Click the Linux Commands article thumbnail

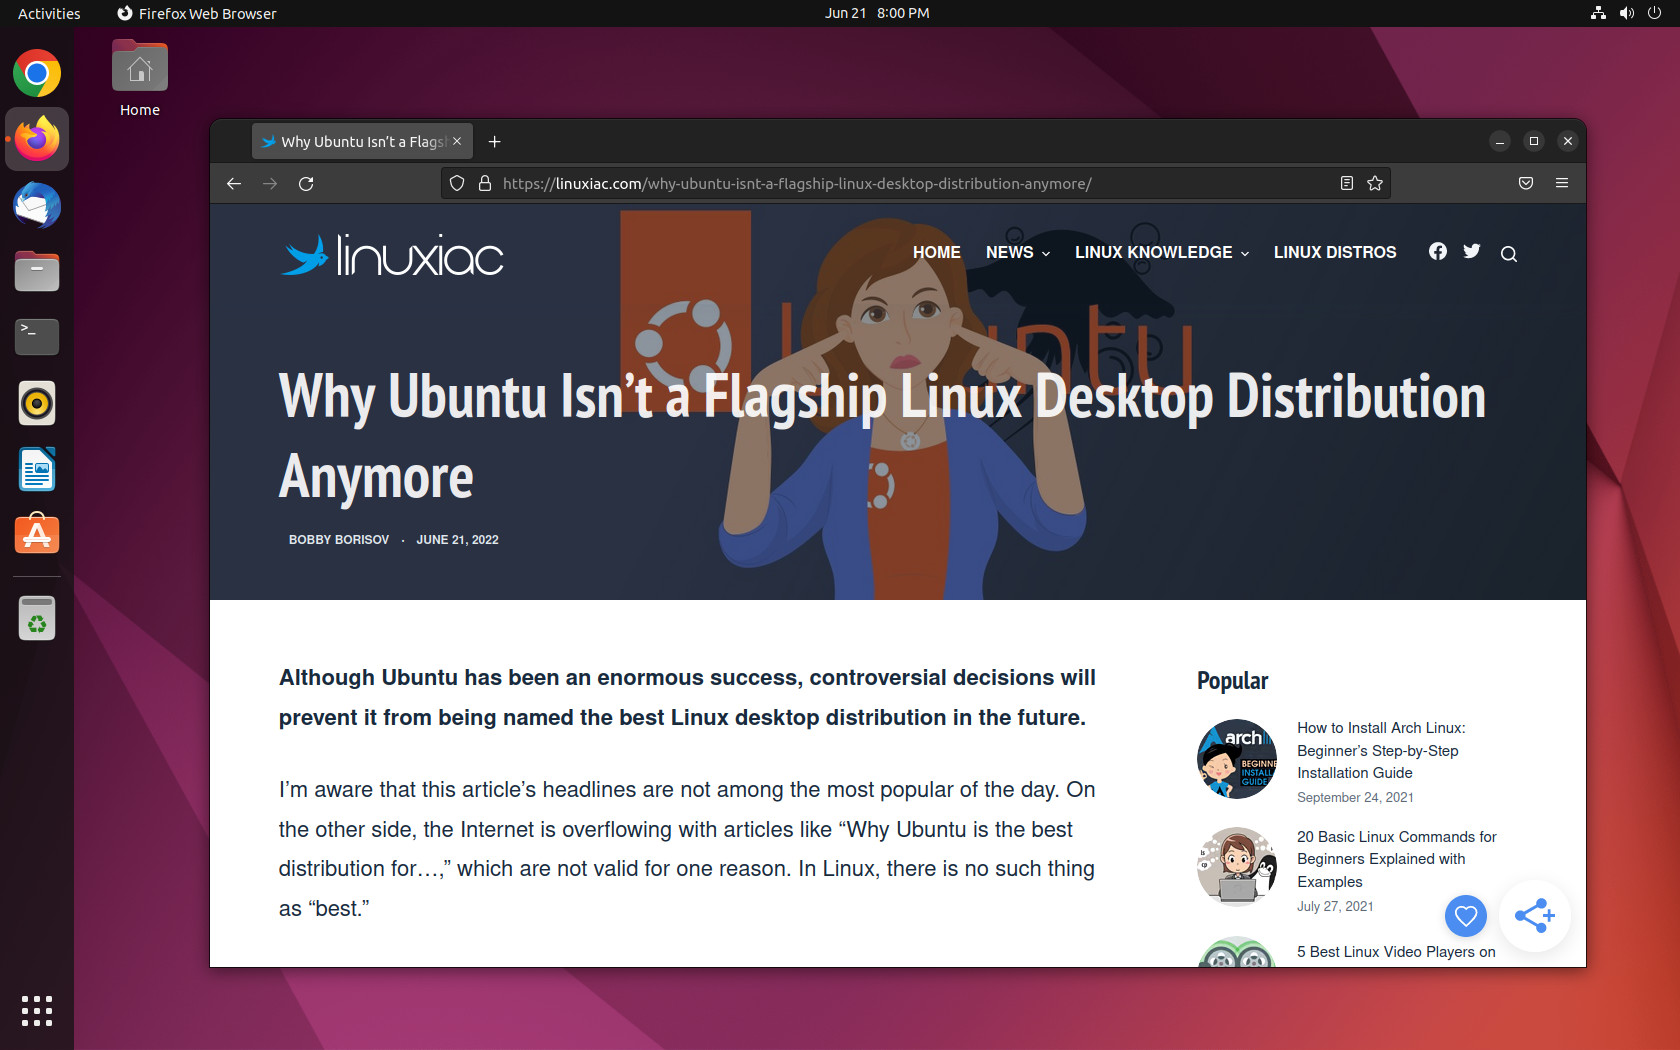(x=1237, y=867)
